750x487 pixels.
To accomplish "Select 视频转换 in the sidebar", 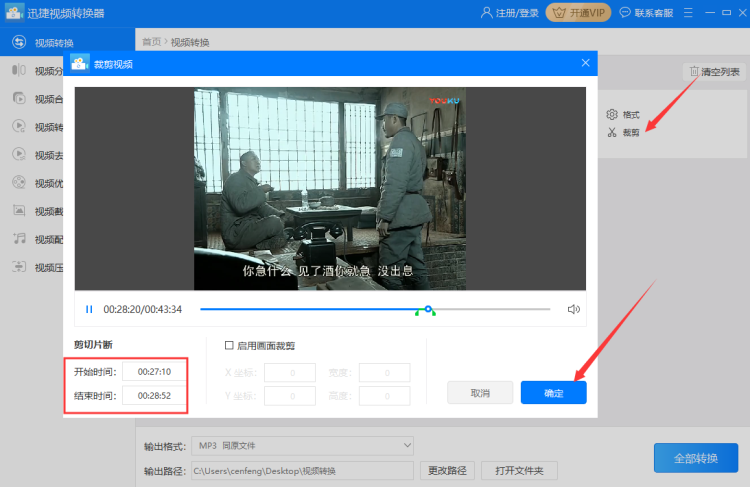I will (x=67, y=43).
